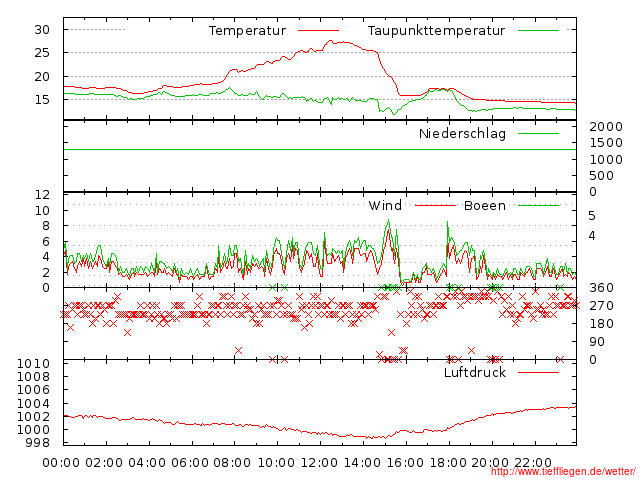Click the 08:00 time axis label
The height and width of the screenshot is (480, 640).
[233, 462]
